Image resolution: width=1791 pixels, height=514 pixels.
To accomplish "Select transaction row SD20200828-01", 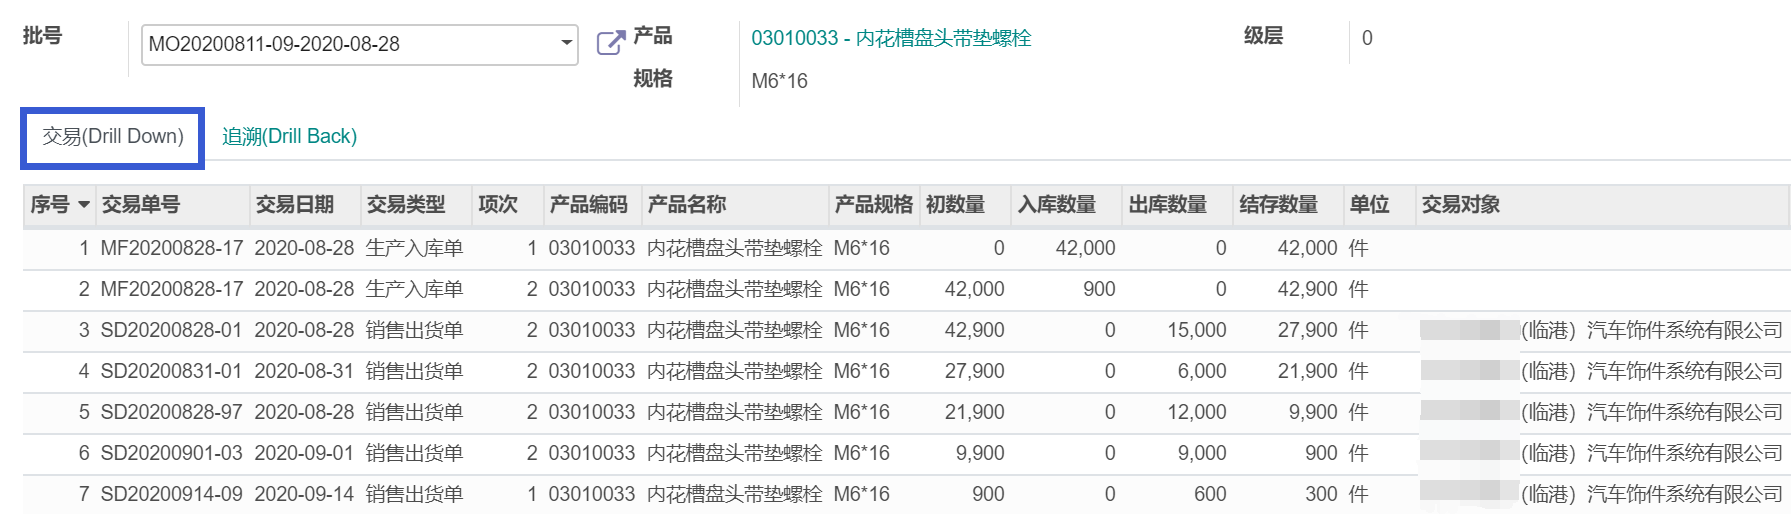I will (x=171, y=330).
